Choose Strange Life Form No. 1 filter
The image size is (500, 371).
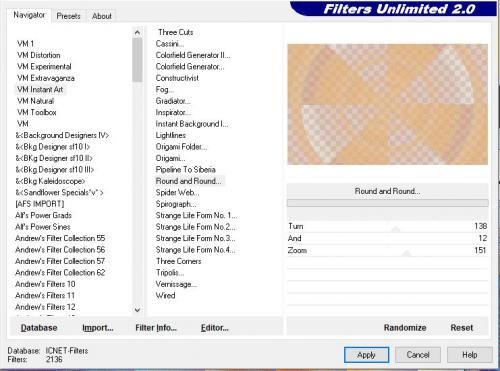(196, 215)
